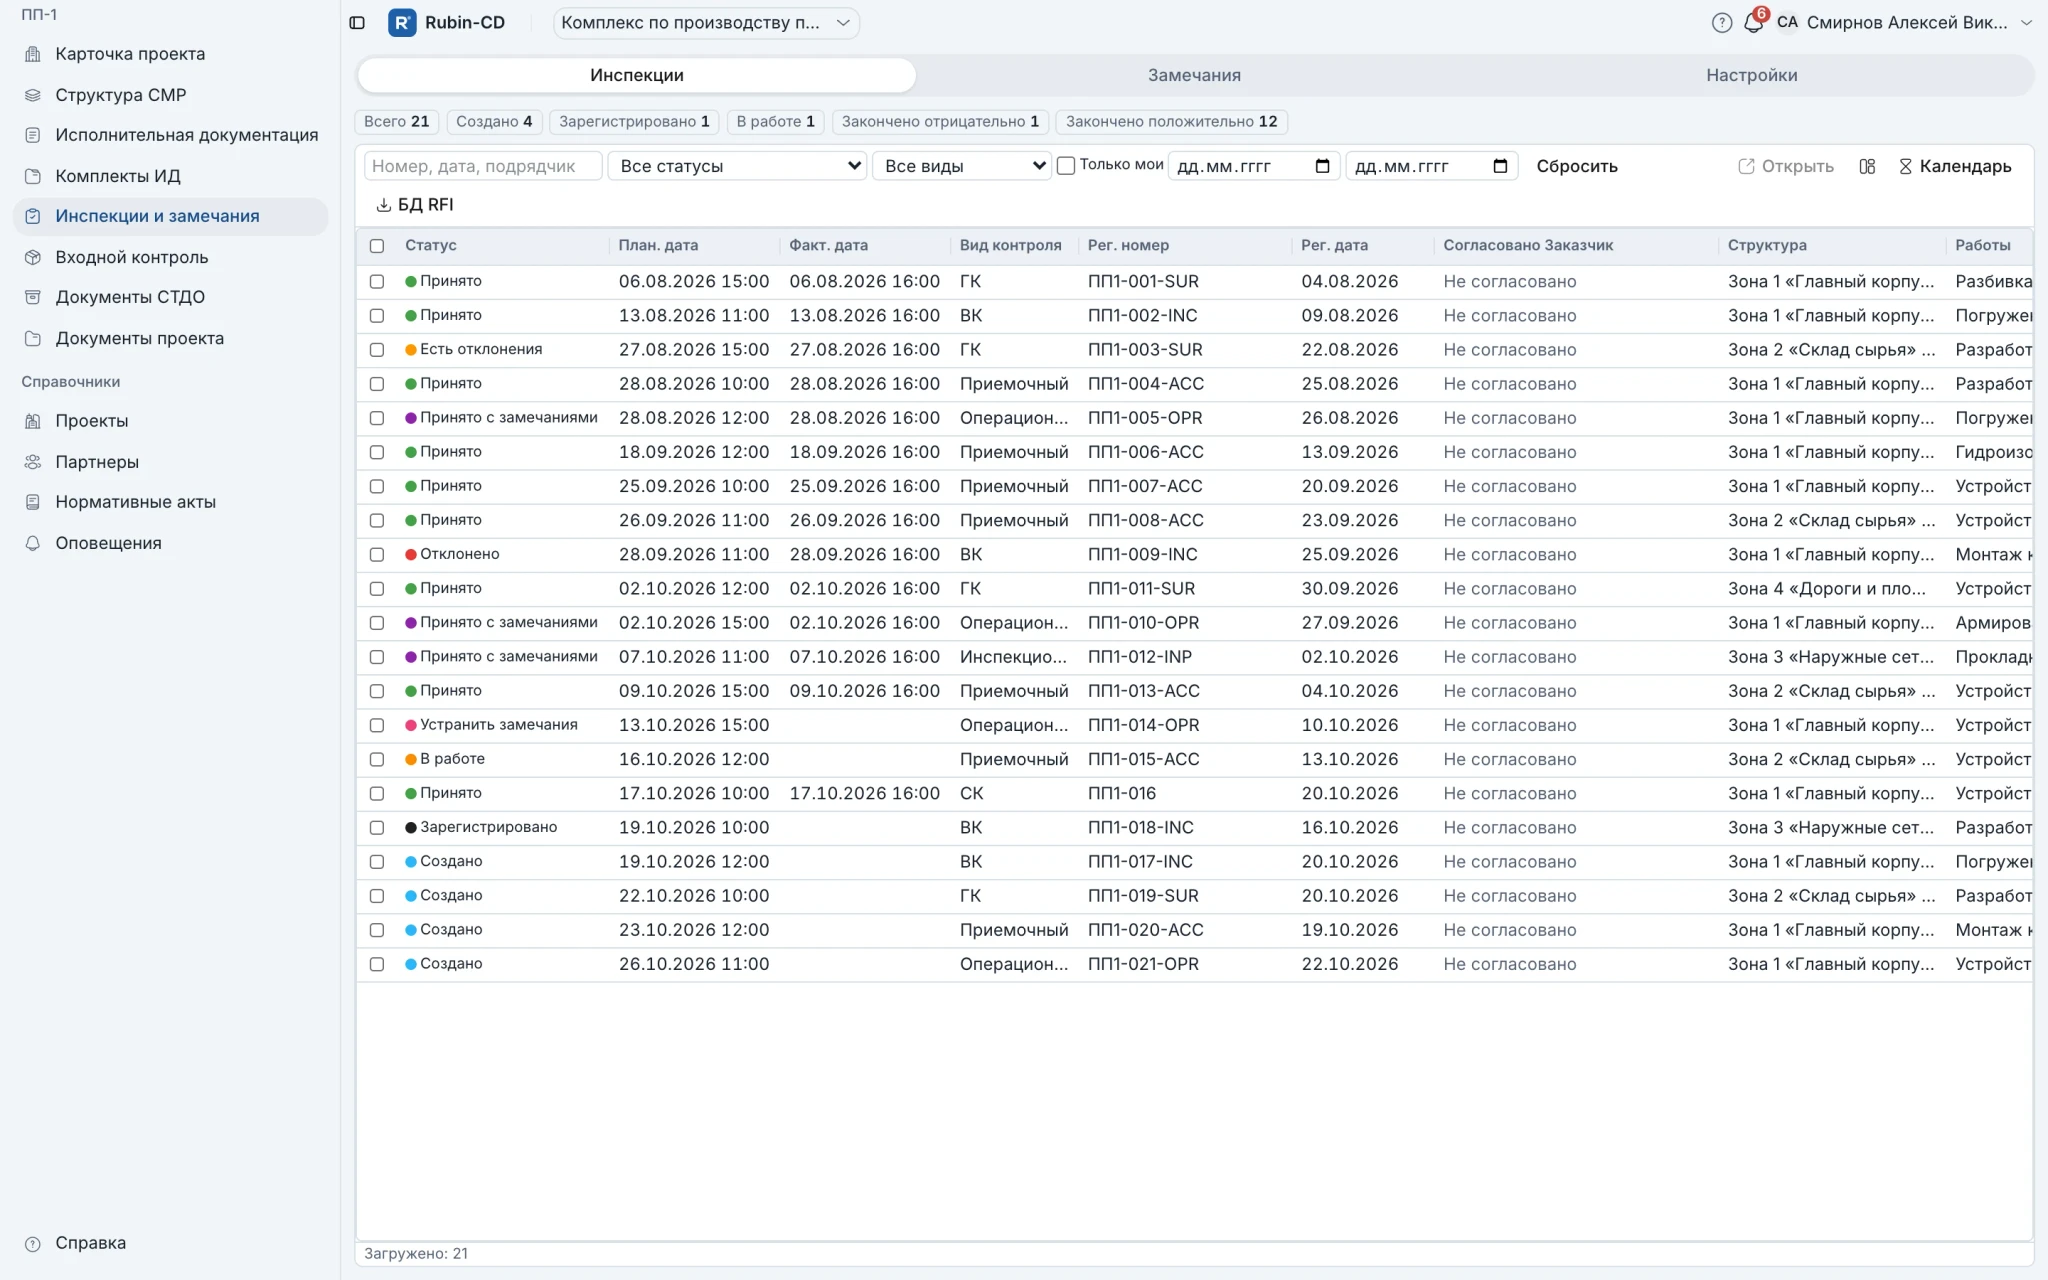
Task: Open the calendar picker in first date field
Action: (1322, 166)
